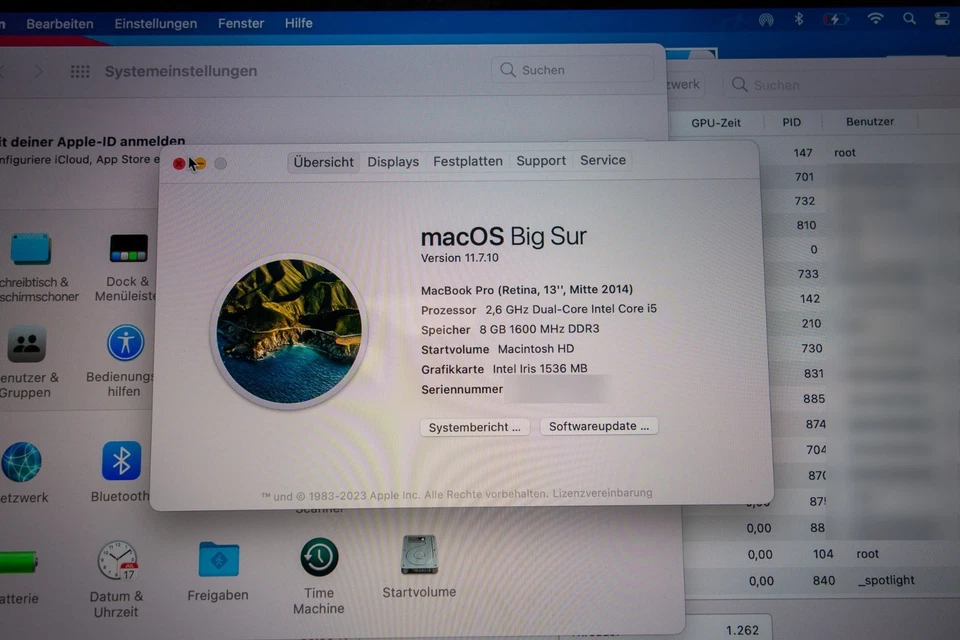
Task: Open Spotlight search in menu bar
Action: pyautogui.click(x=909, y=18)
